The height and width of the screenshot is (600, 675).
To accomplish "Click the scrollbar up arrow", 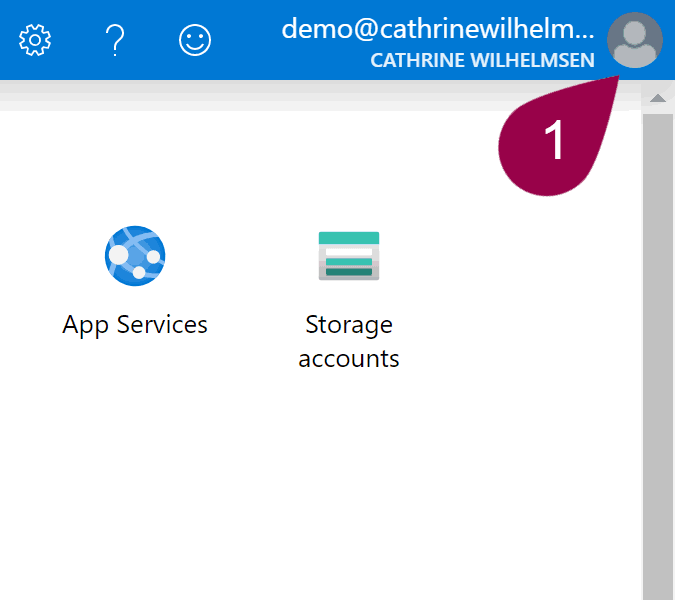I will coord(658,98).
